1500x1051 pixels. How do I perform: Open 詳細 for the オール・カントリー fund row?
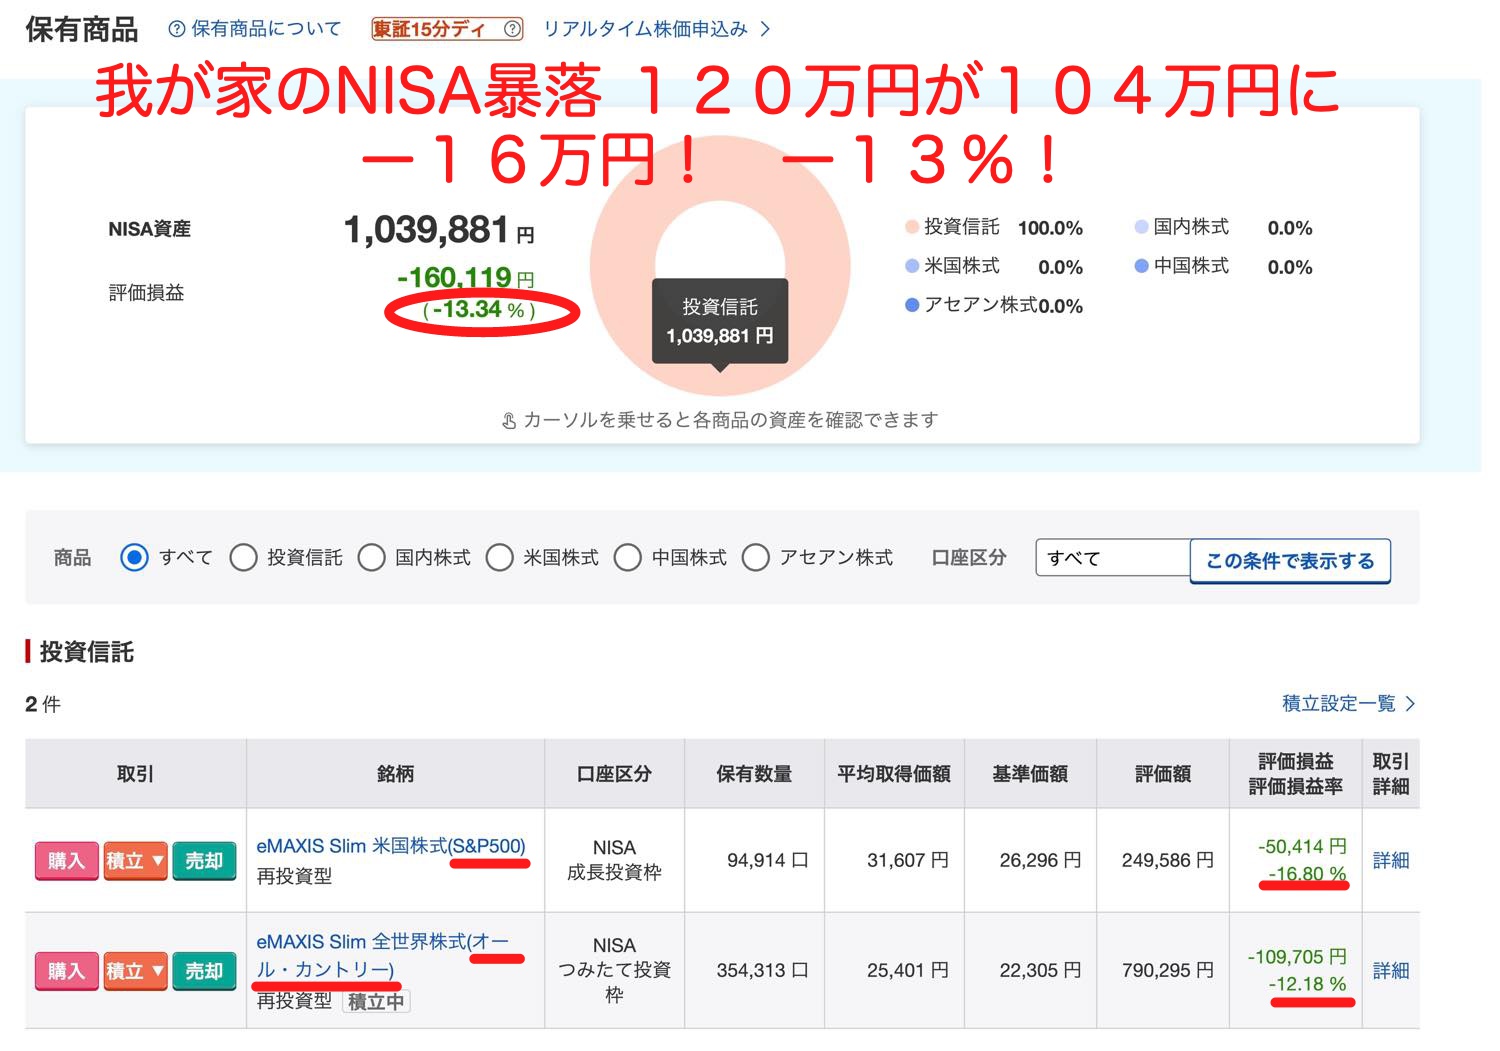(x=1390, y=970)
